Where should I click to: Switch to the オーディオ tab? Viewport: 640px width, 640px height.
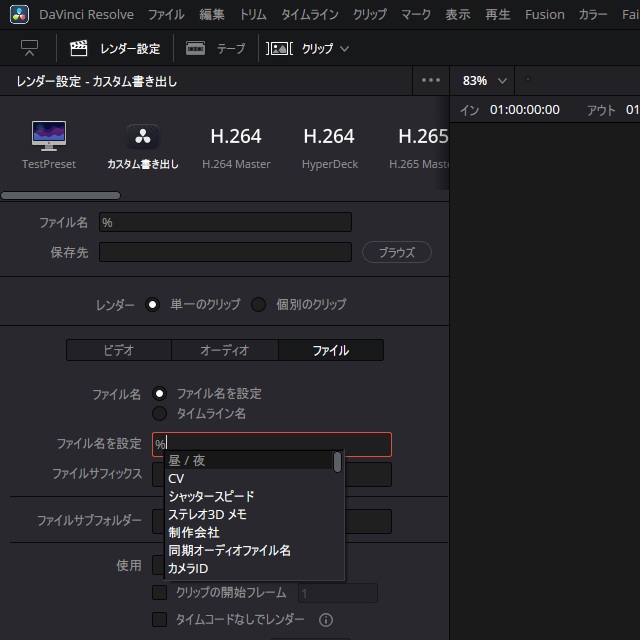click(x=225, y=350)
